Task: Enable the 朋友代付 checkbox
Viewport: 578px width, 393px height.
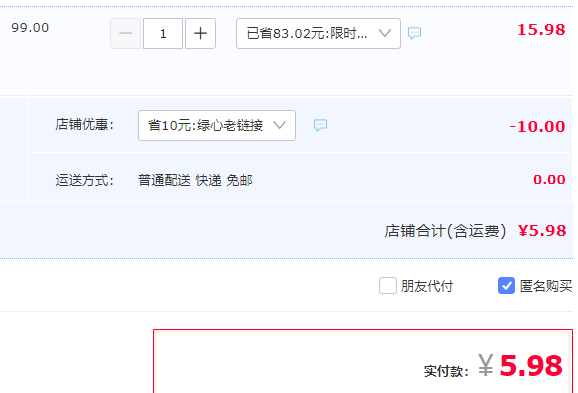Action: [388, 286]
